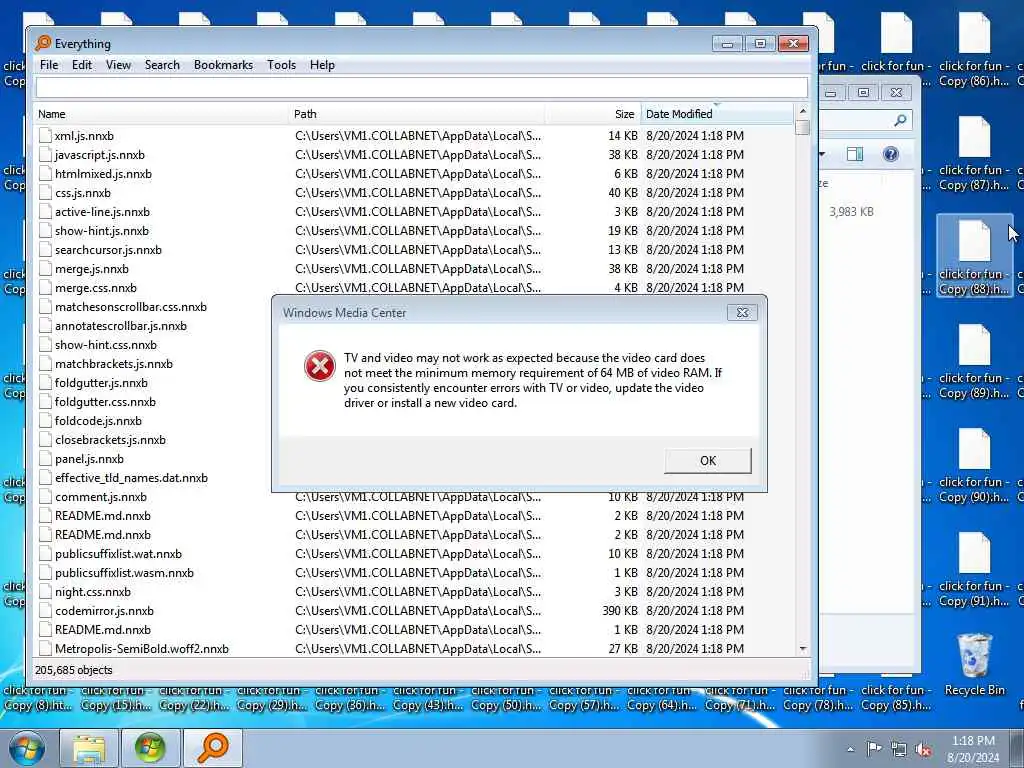Click codemirror.js.nnxb file name

point(104,611)
